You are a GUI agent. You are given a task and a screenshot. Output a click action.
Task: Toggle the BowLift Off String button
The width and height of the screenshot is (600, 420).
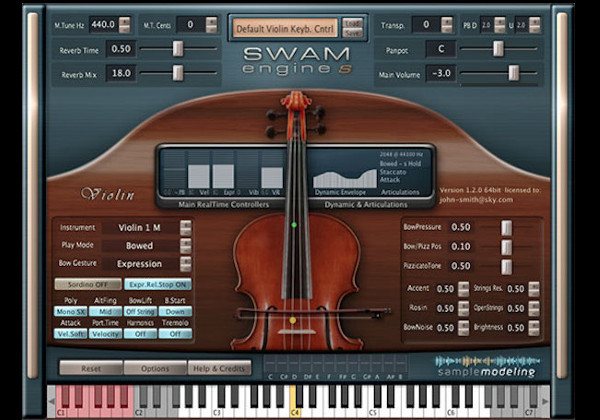click(140, 312)
